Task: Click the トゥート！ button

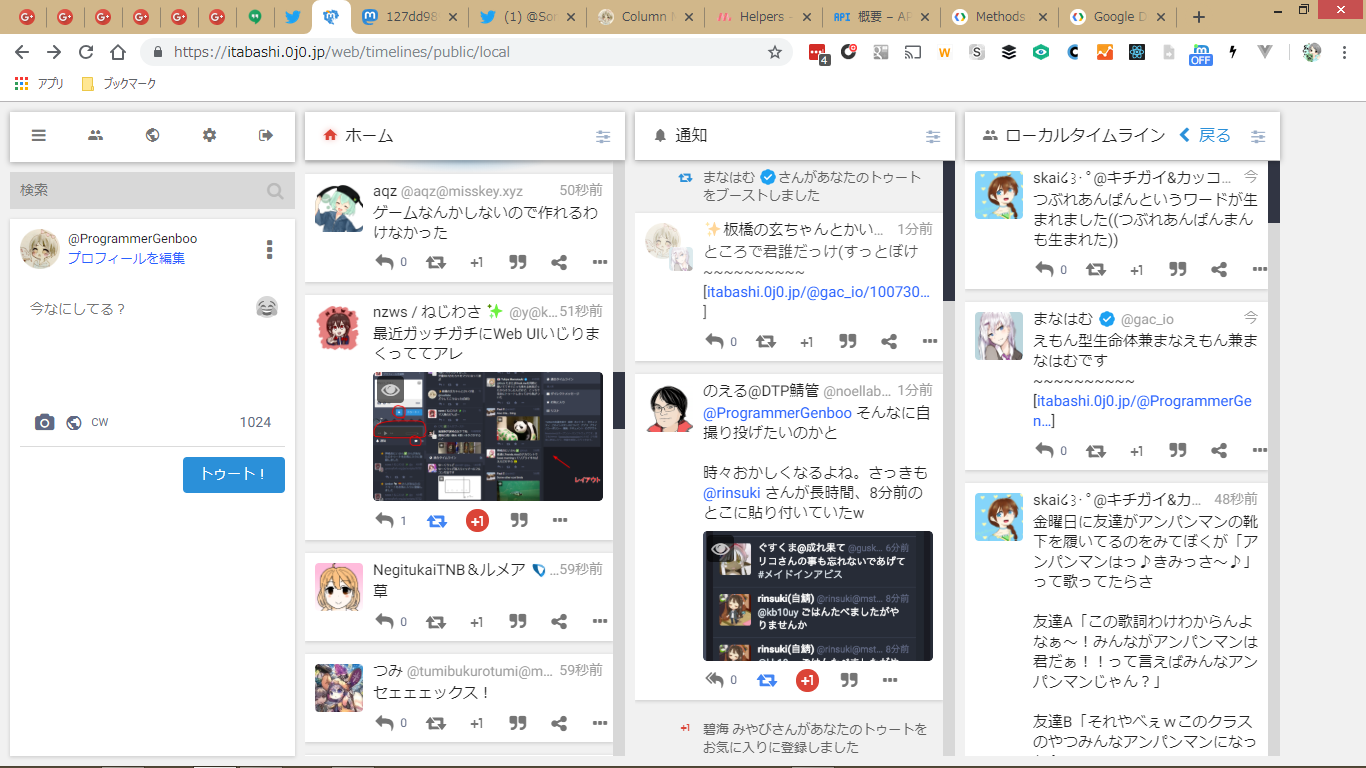Action: (x=234, y=475)
